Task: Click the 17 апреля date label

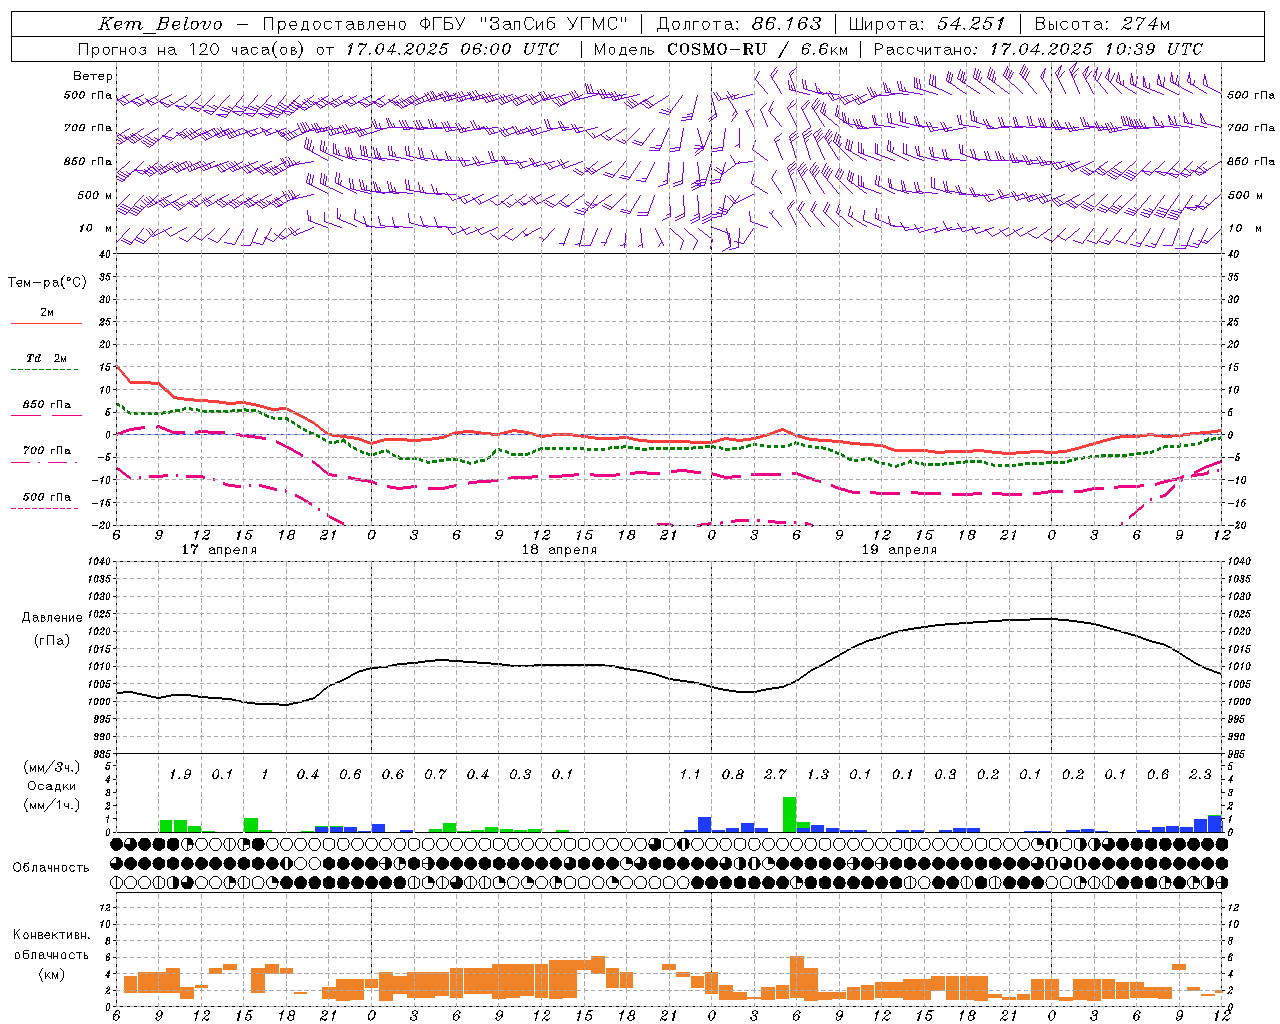Action: point(219,550)
